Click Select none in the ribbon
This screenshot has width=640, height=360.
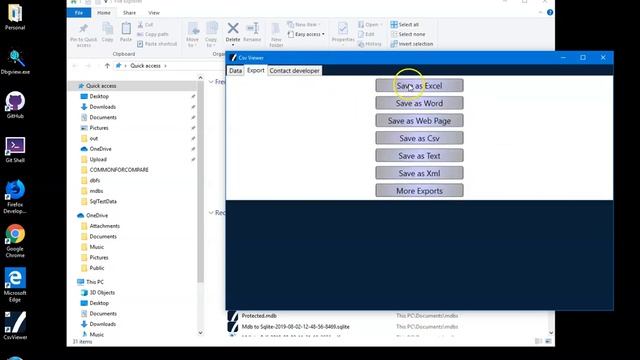coord(408,34)
